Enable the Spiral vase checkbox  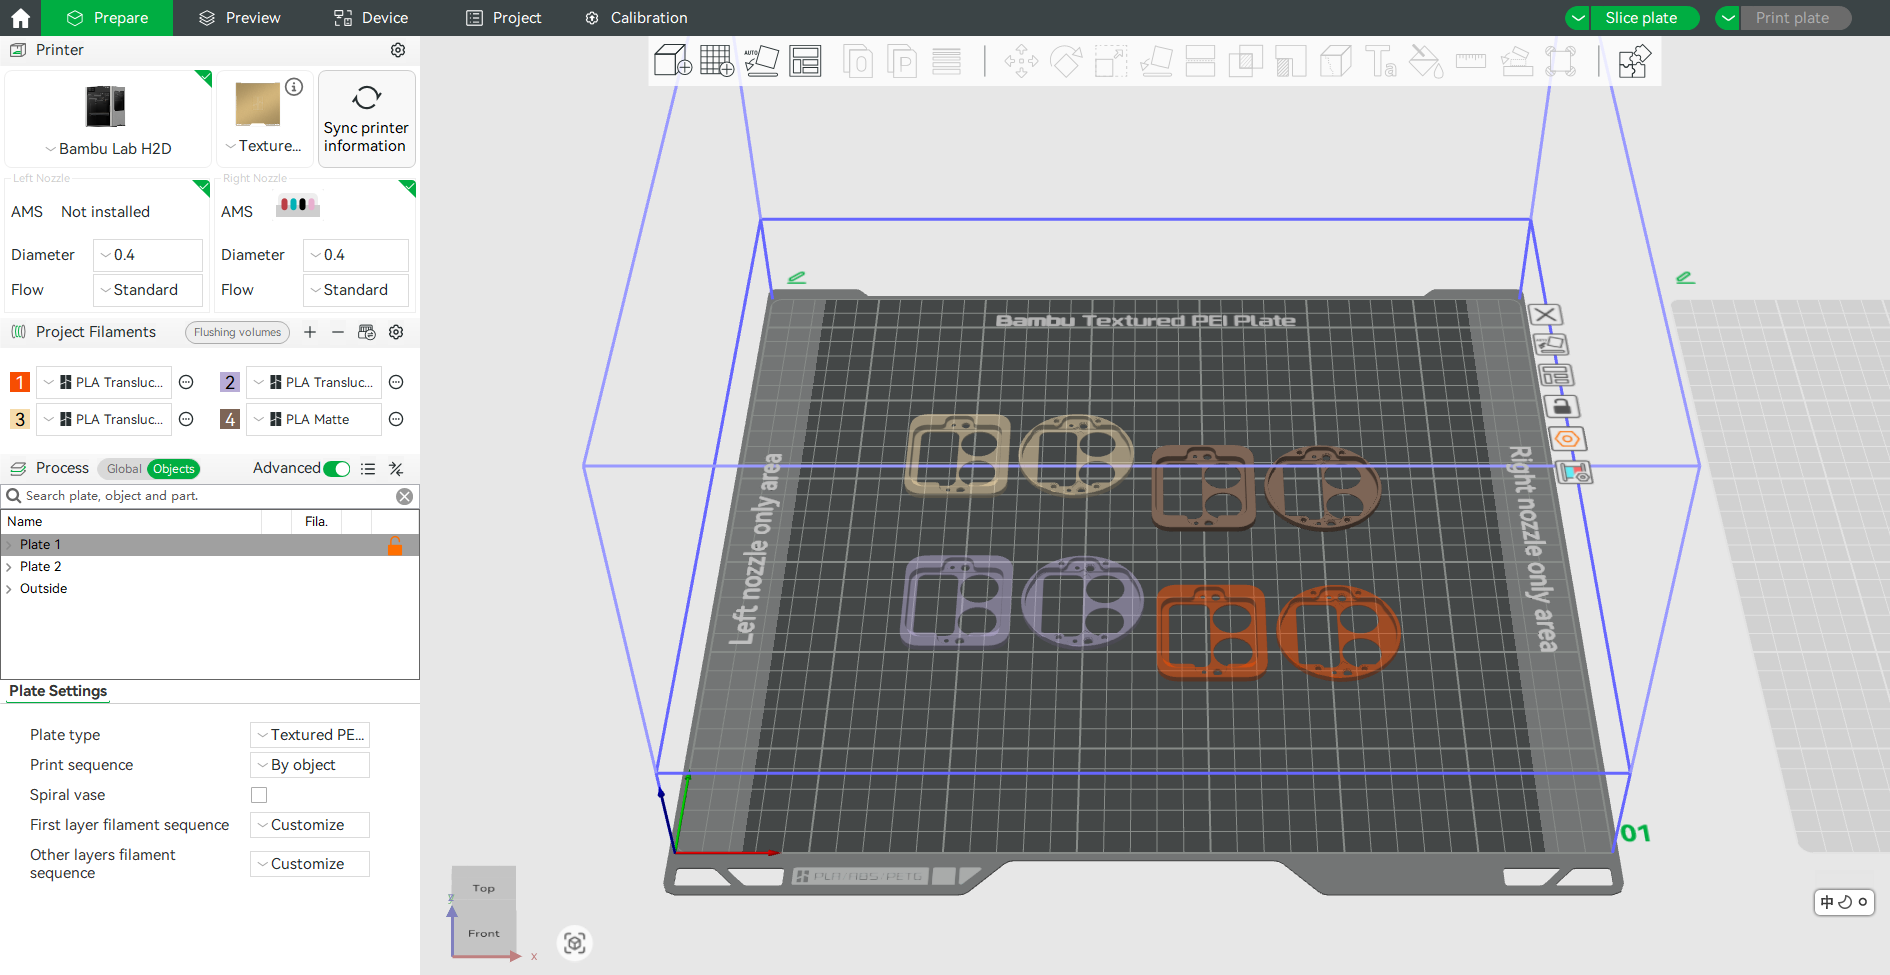click(259, 795)
